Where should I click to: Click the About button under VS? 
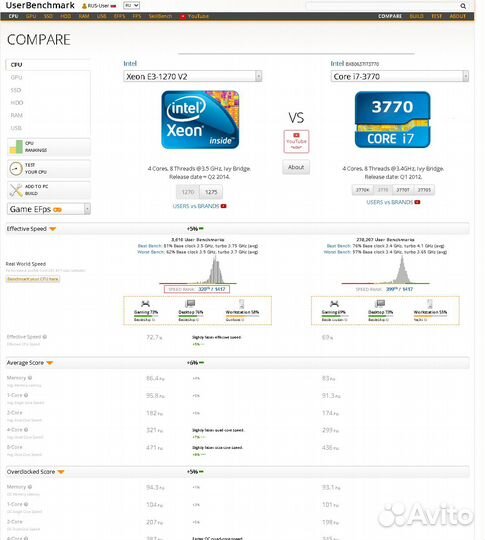296,167
